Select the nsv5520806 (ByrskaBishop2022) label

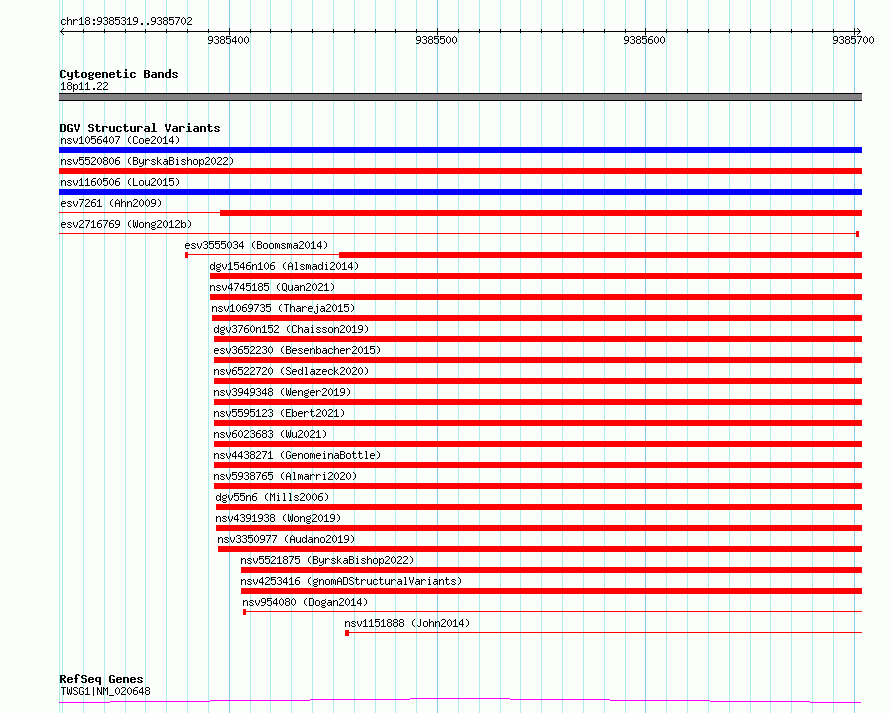coord(147,161)
